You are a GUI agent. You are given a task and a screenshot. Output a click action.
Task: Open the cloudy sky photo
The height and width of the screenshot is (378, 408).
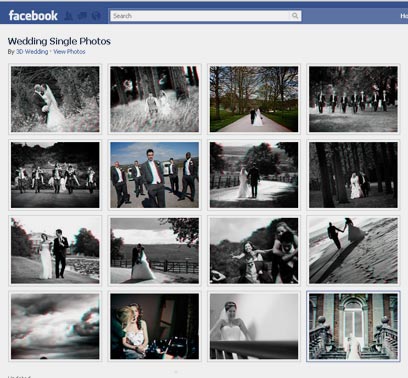pyautogui.click(x=55, y=326)
